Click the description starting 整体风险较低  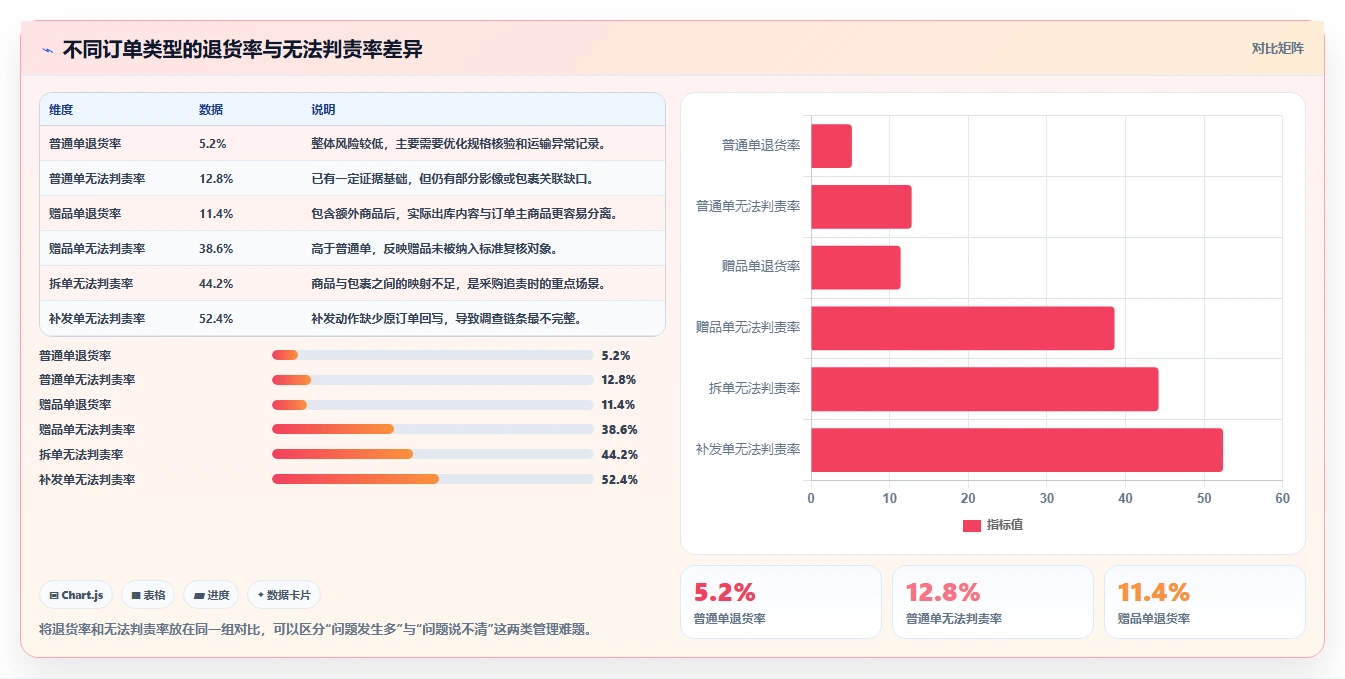460,143
